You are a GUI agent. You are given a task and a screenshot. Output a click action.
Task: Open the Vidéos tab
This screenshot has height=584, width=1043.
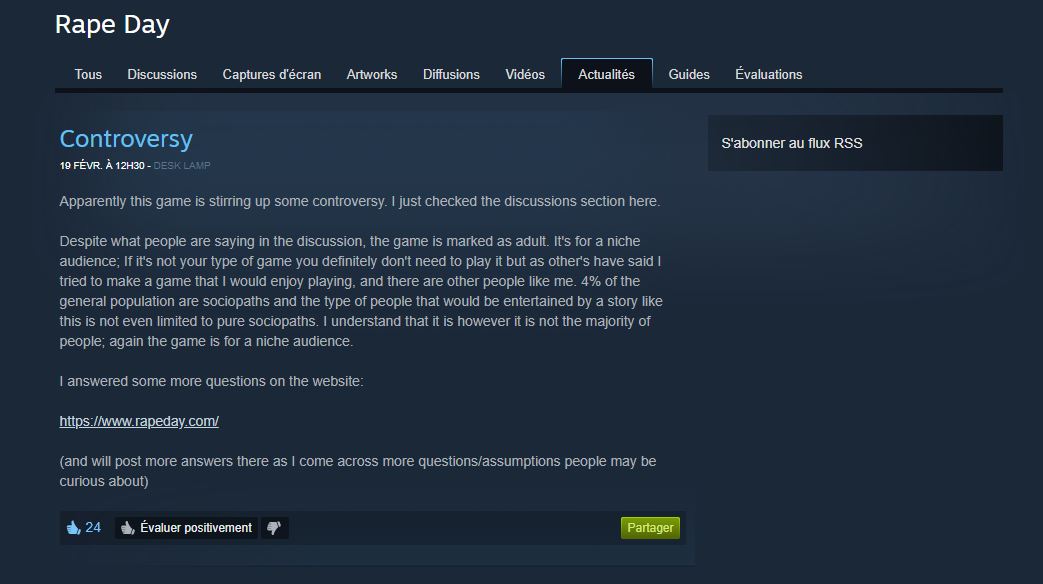[525, 74]
